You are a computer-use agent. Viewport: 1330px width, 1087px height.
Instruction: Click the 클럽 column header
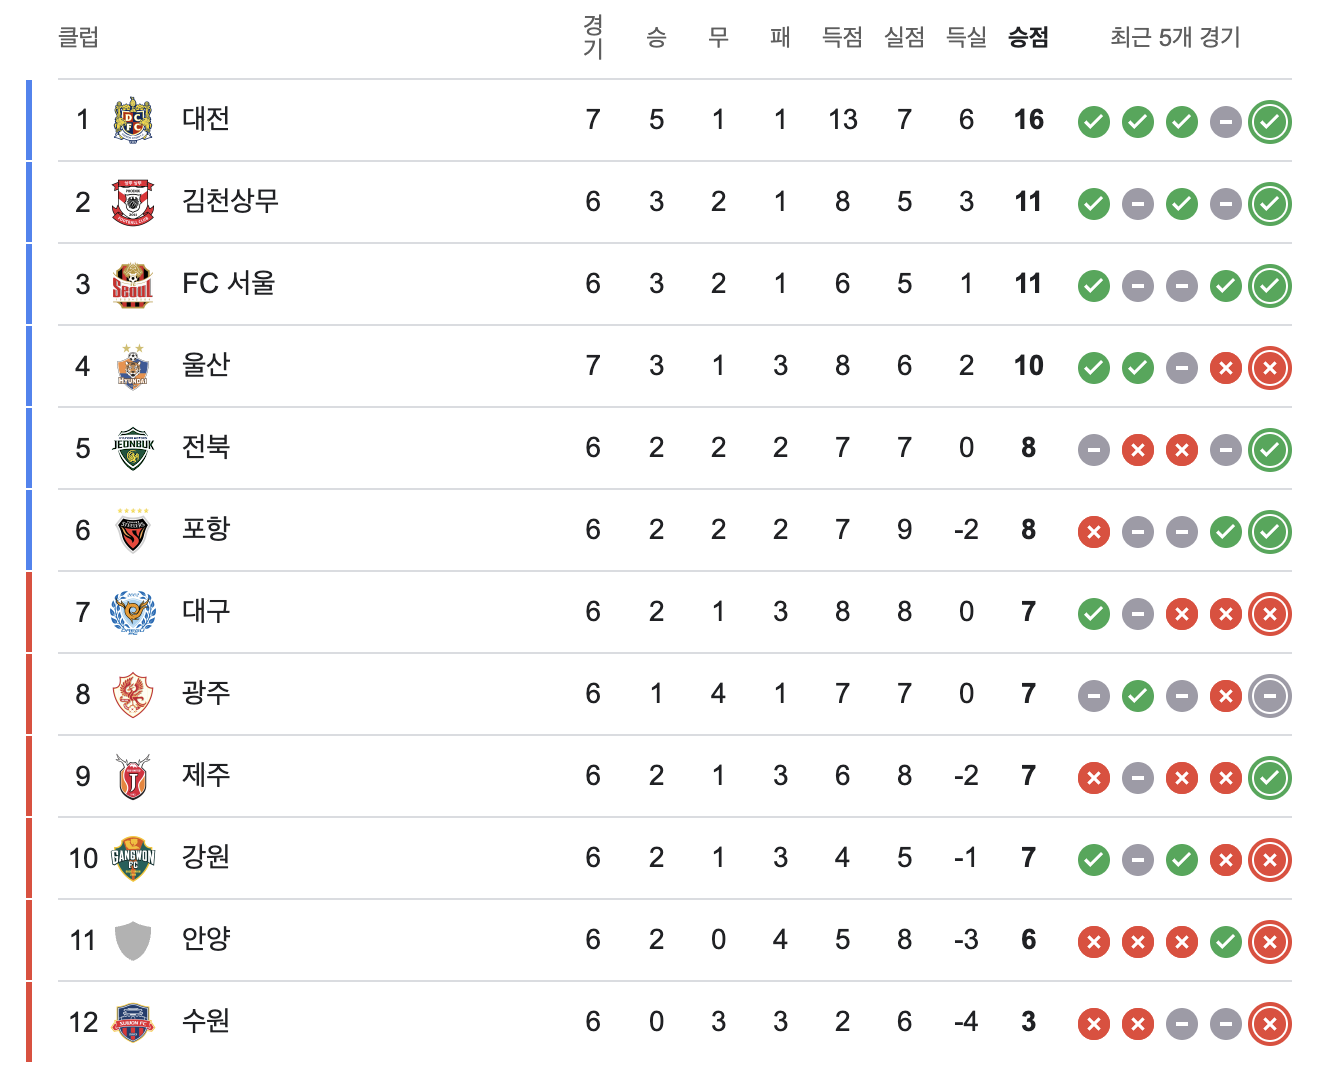click(x=79, y=38)
